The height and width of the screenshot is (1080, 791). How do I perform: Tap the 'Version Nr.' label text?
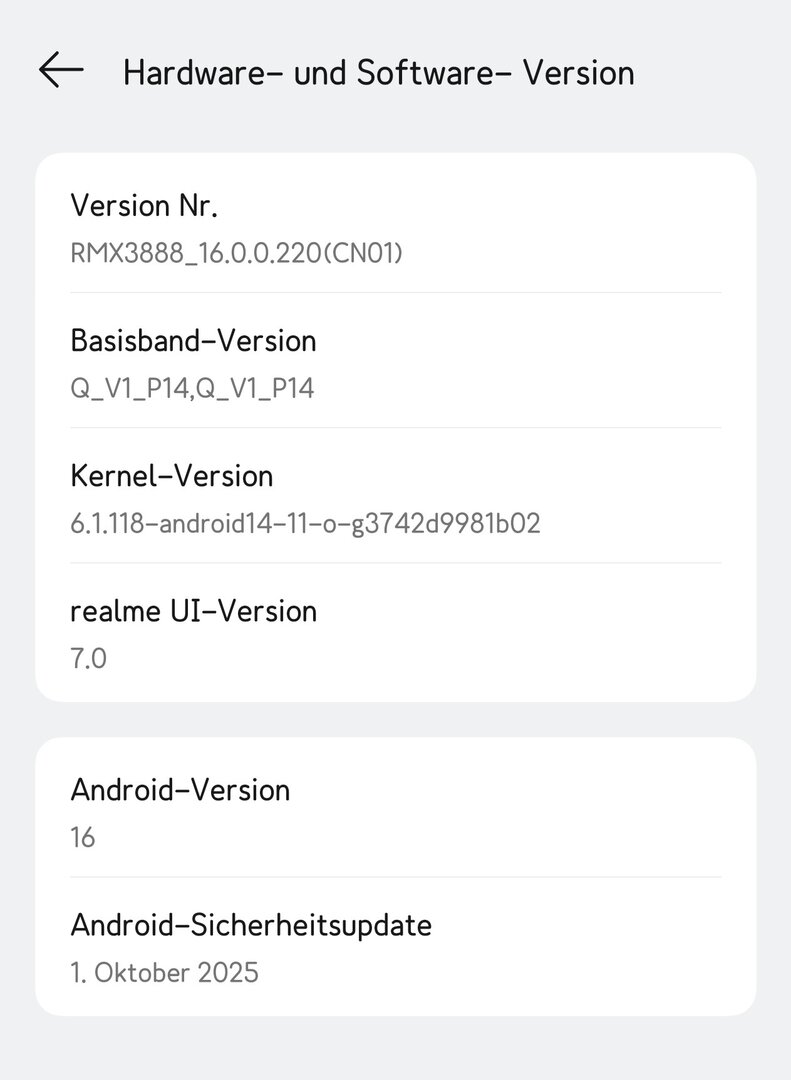pos(144,206)
